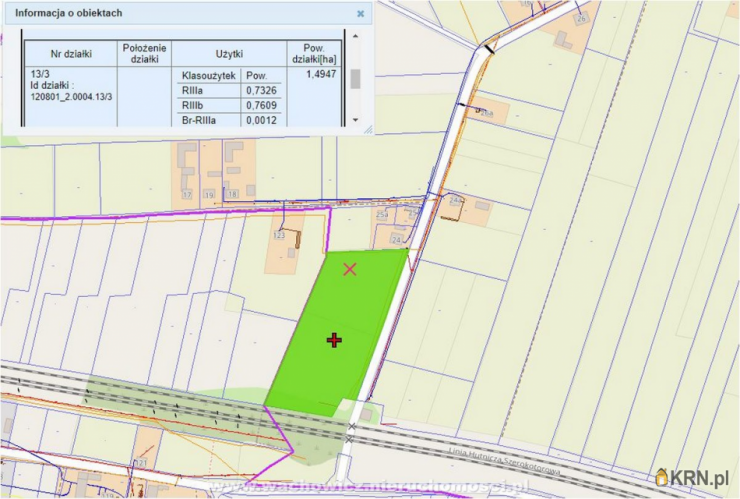Click the Użytki column header
The width and height of the screenshot is (740, 499).
229,52
